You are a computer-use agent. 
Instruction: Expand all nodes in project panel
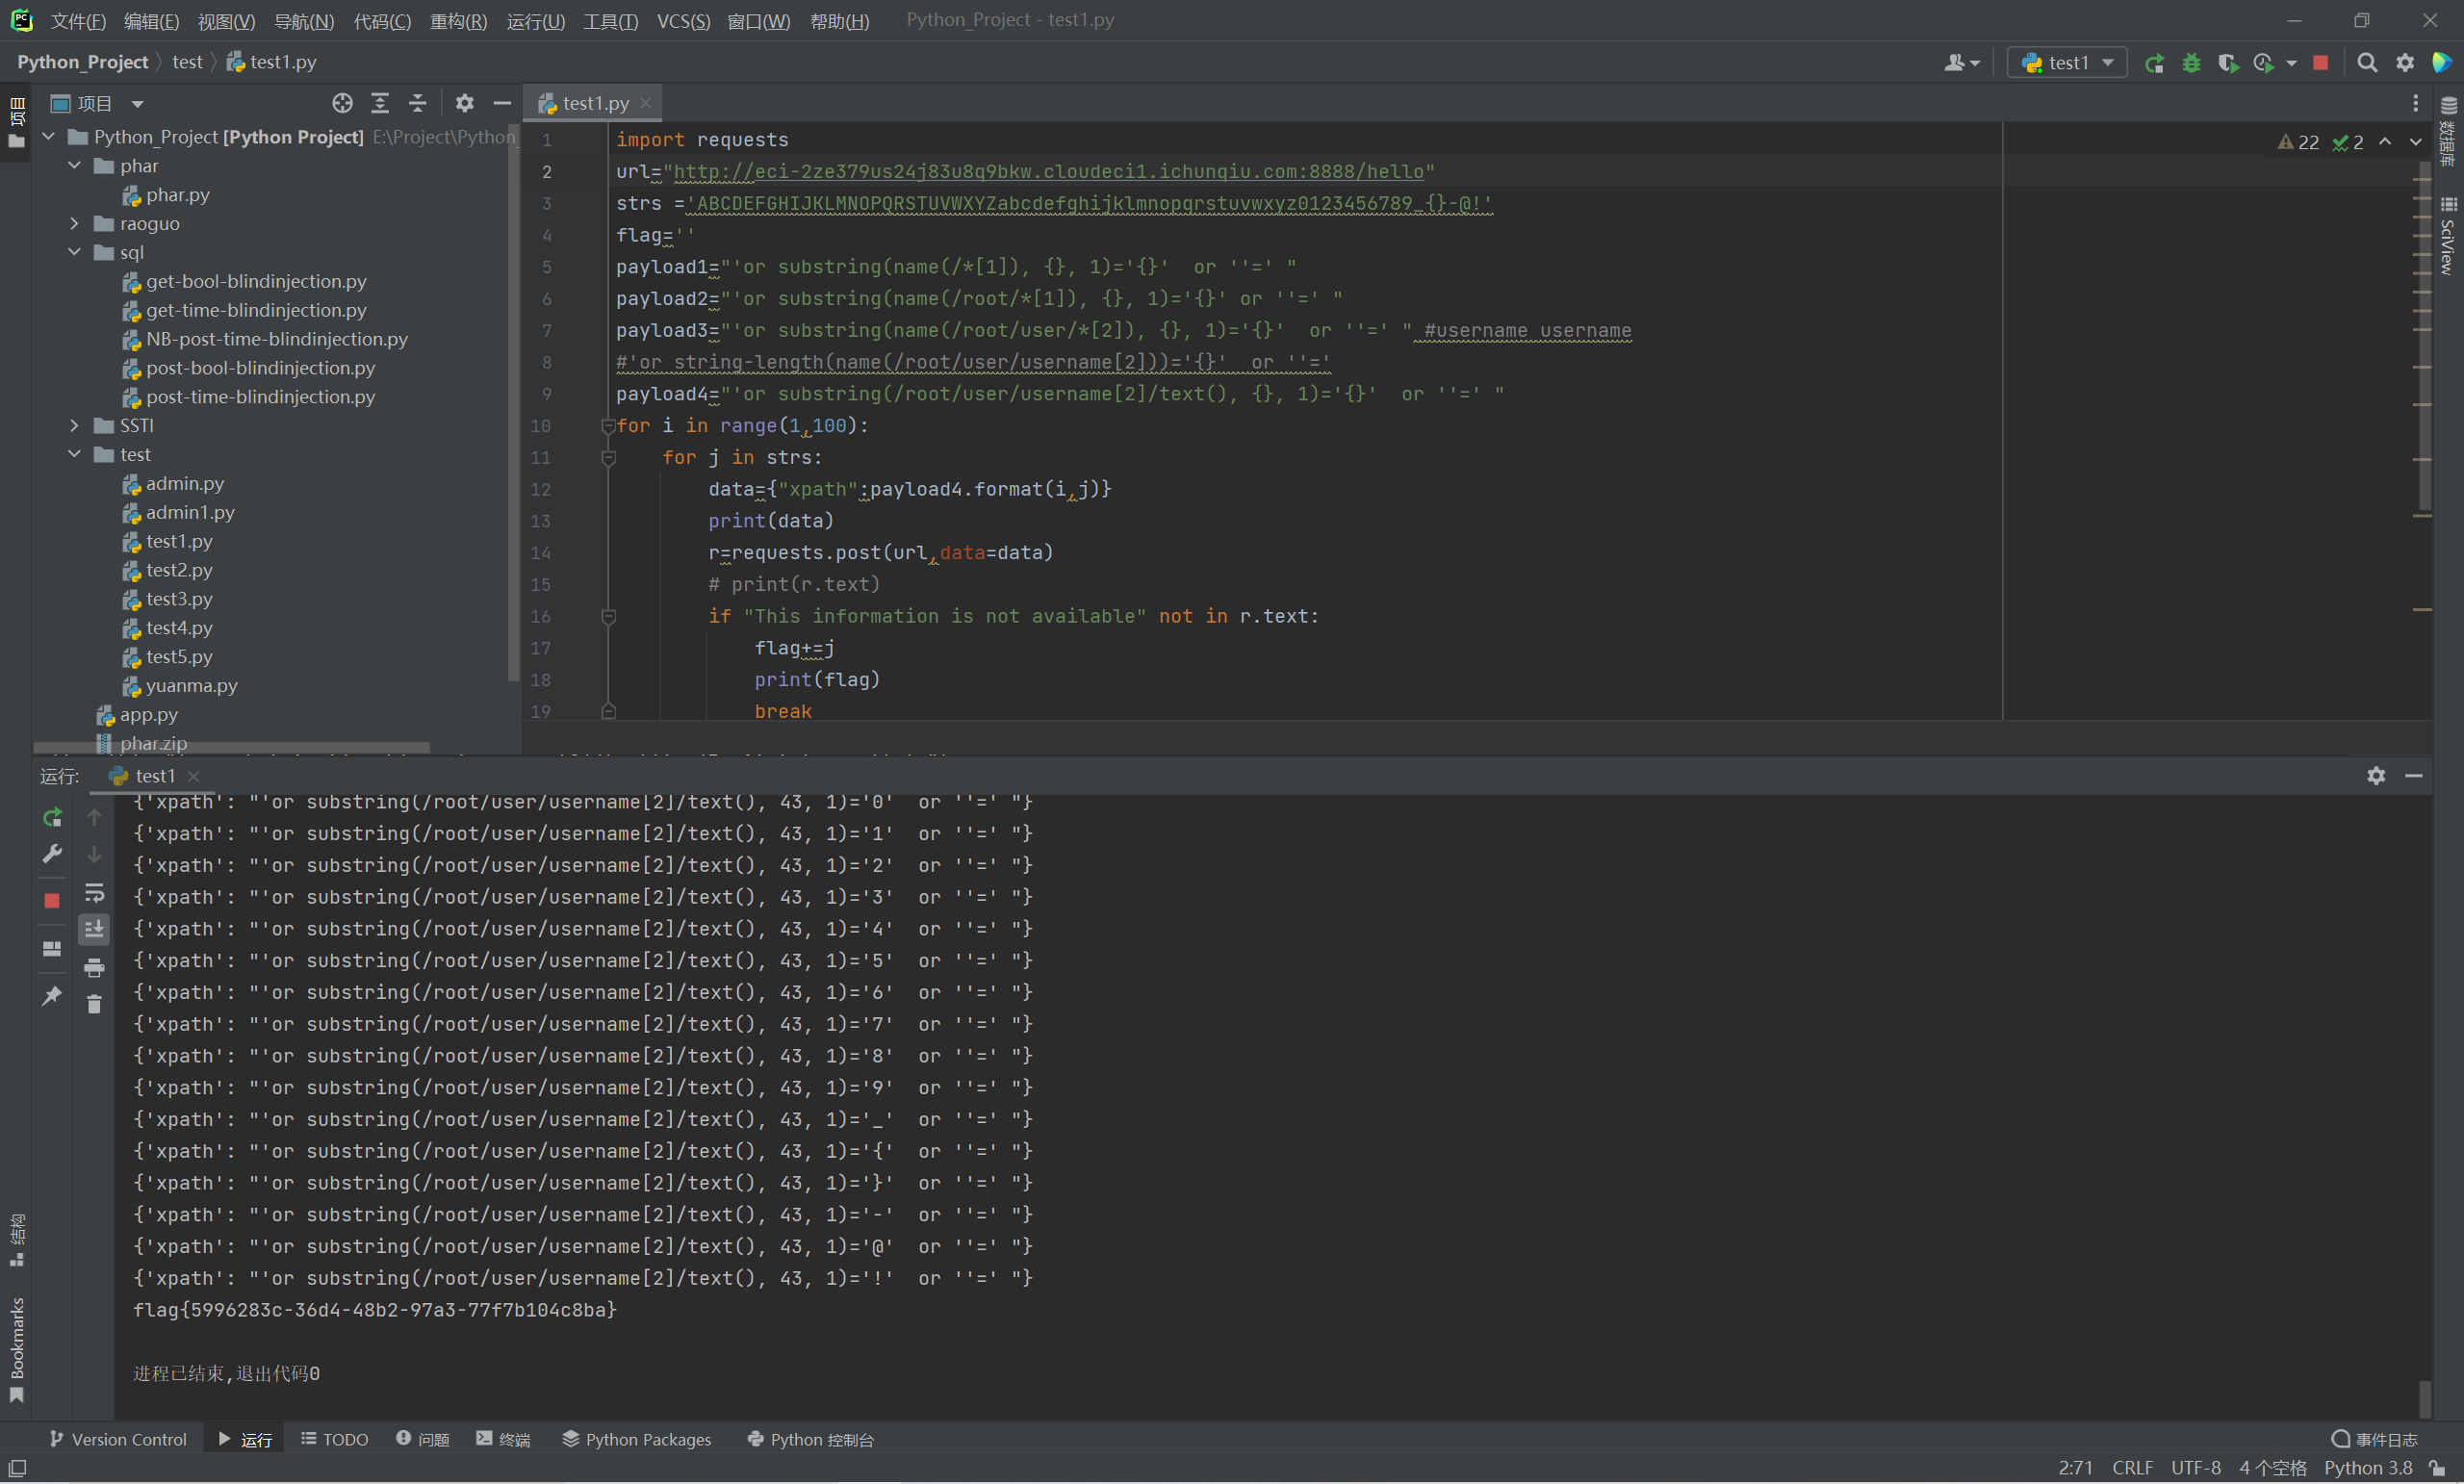(x=380, y=103)
